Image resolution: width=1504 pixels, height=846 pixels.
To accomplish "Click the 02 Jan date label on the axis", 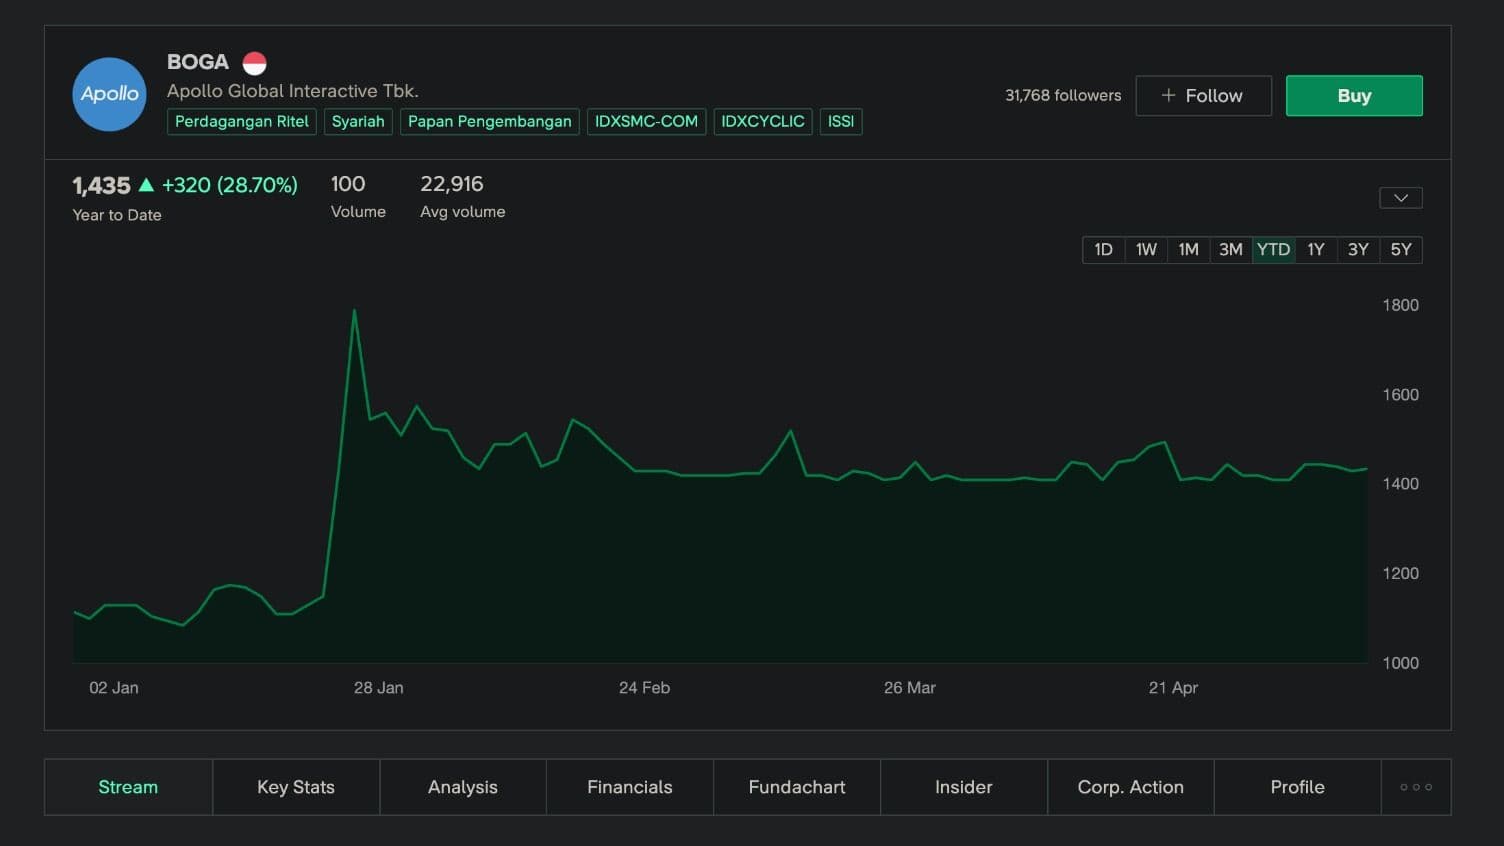I will click(x=114, y=688).
